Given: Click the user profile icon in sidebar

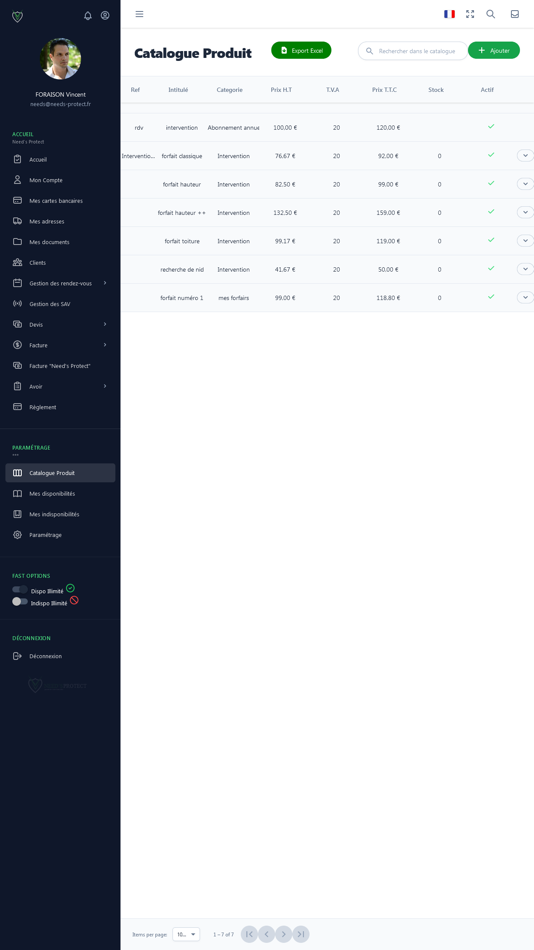Looking at the screenshot, I should point(105,16).
